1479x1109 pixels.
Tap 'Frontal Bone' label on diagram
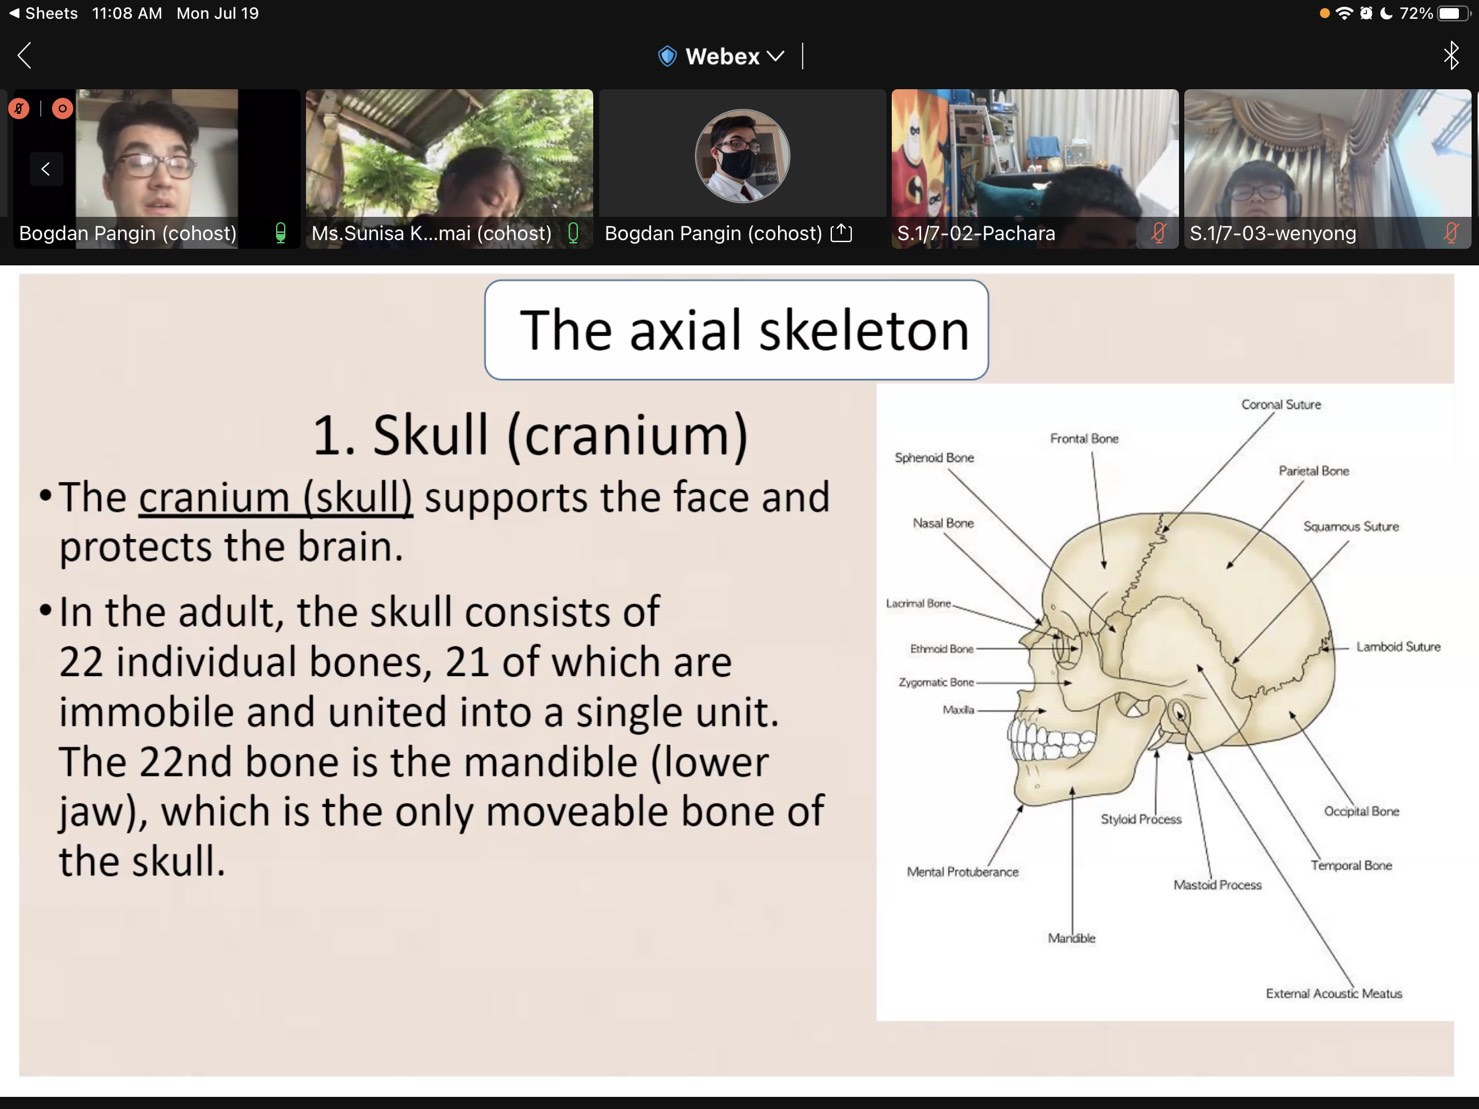tap(1084, 439)
